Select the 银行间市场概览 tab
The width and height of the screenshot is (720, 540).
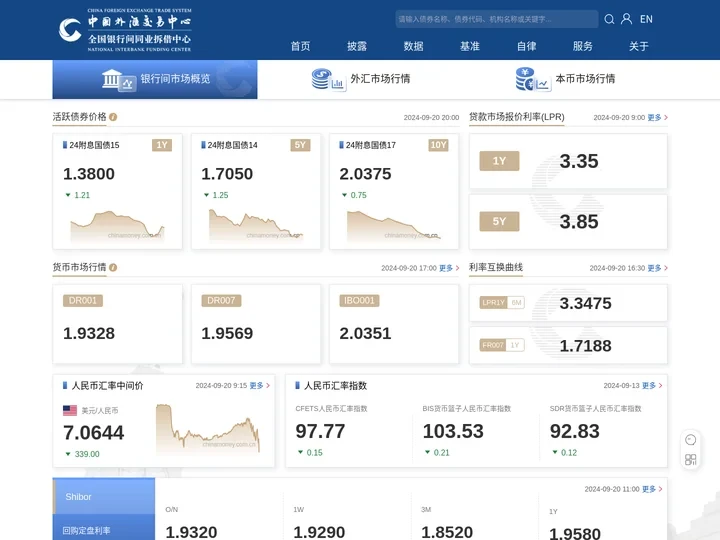point(155,79)
